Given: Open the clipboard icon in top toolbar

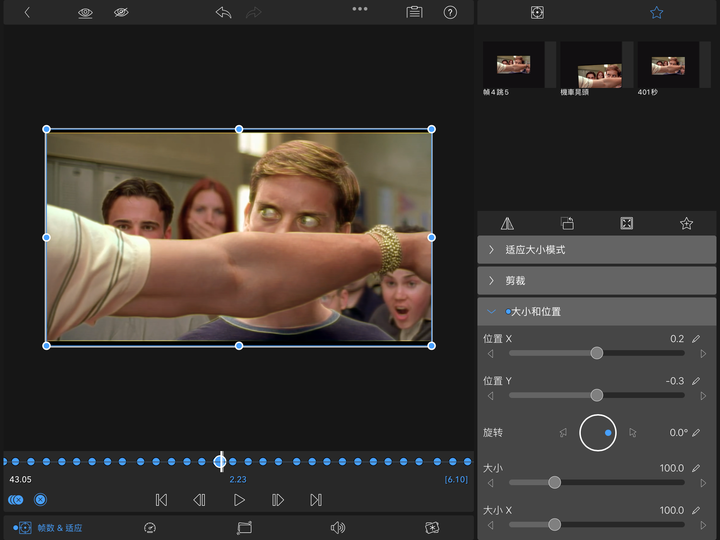Looking at the screenshot, I should pos(414,12).
